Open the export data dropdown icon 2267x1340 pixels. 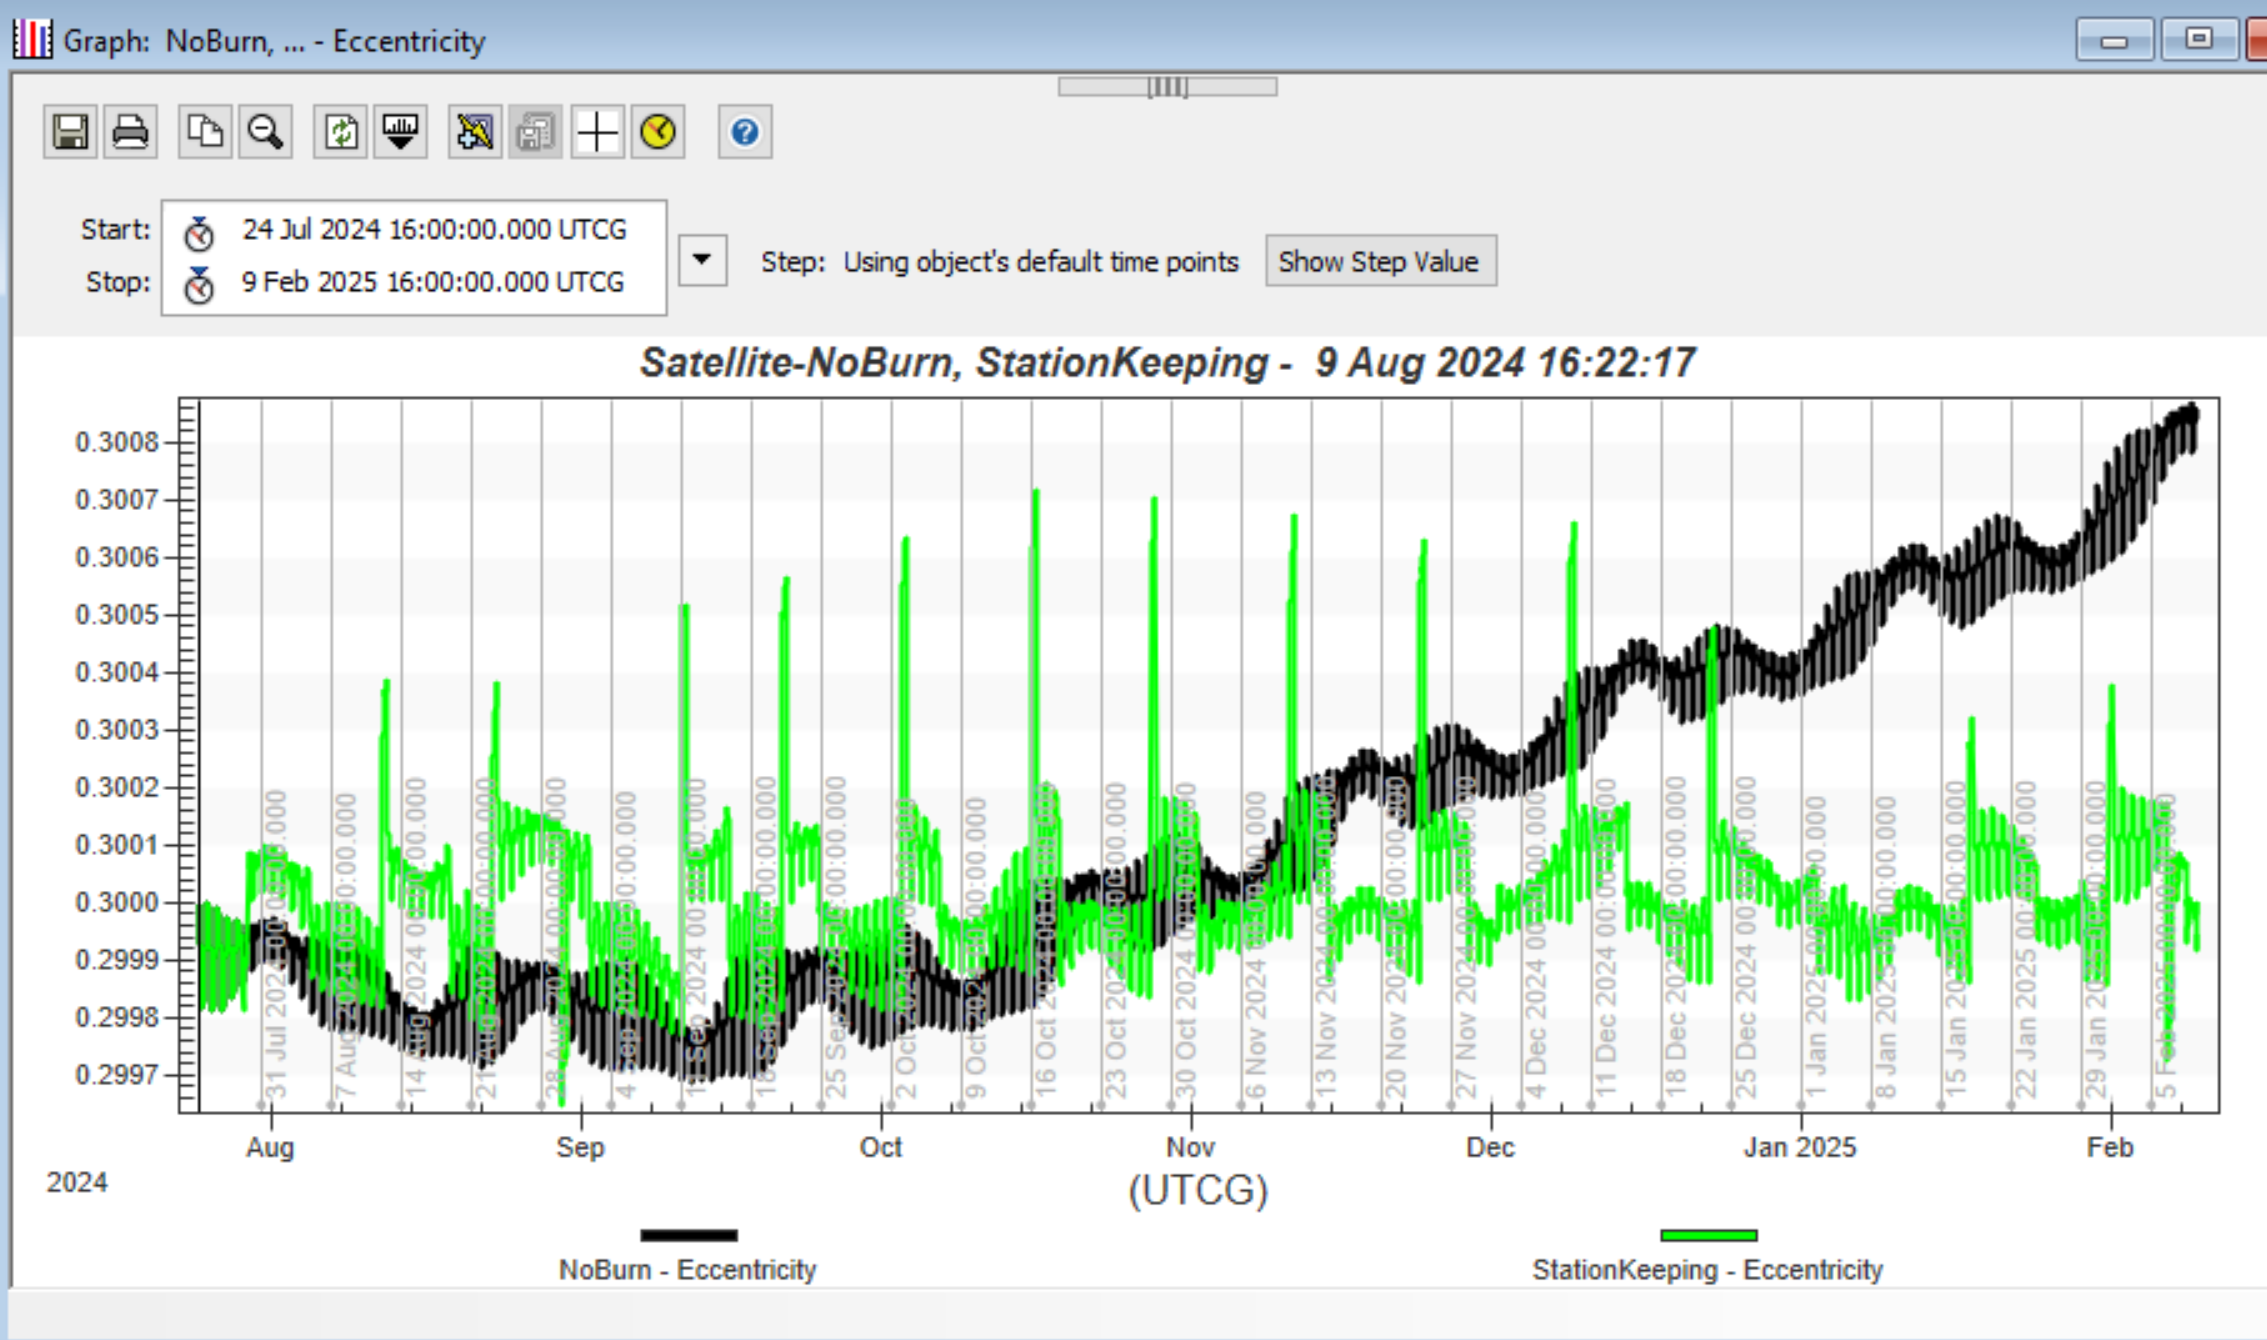(x=400, y=132)
